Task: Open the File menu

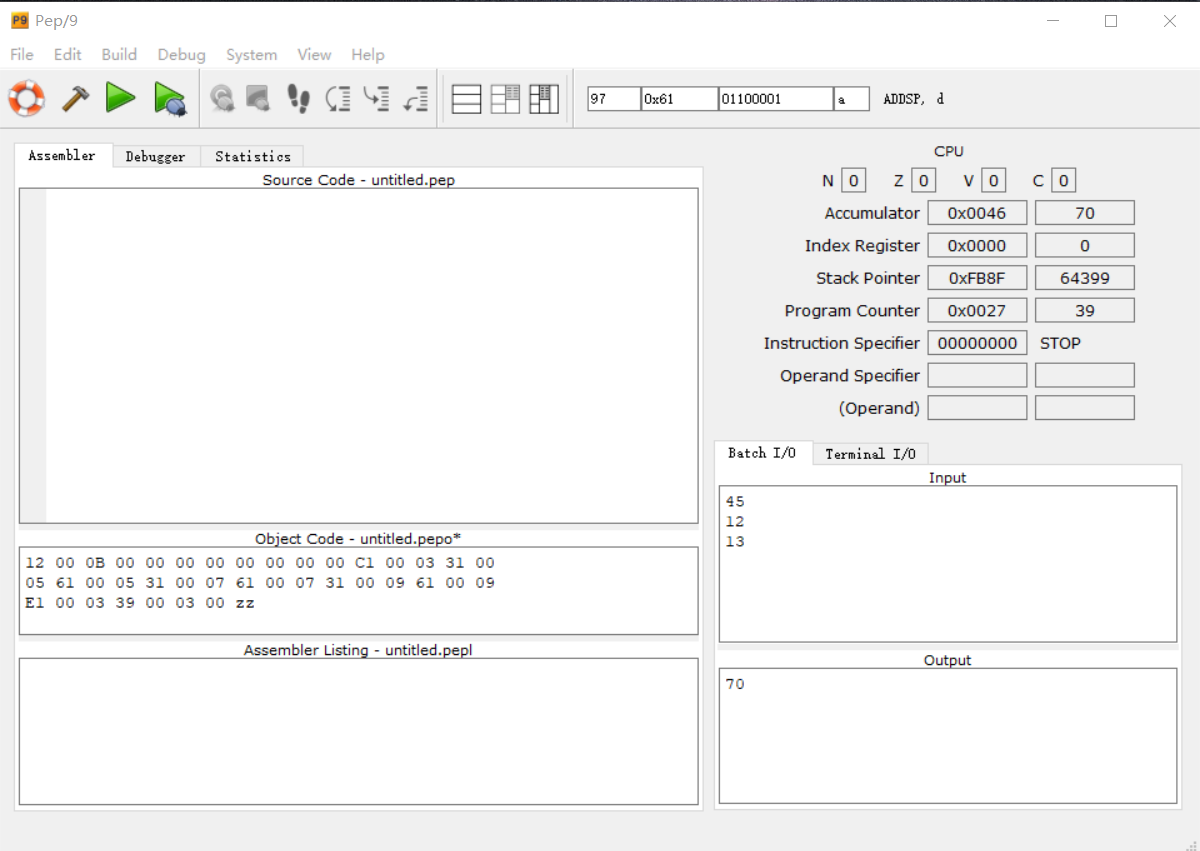Action: point(21,55)
